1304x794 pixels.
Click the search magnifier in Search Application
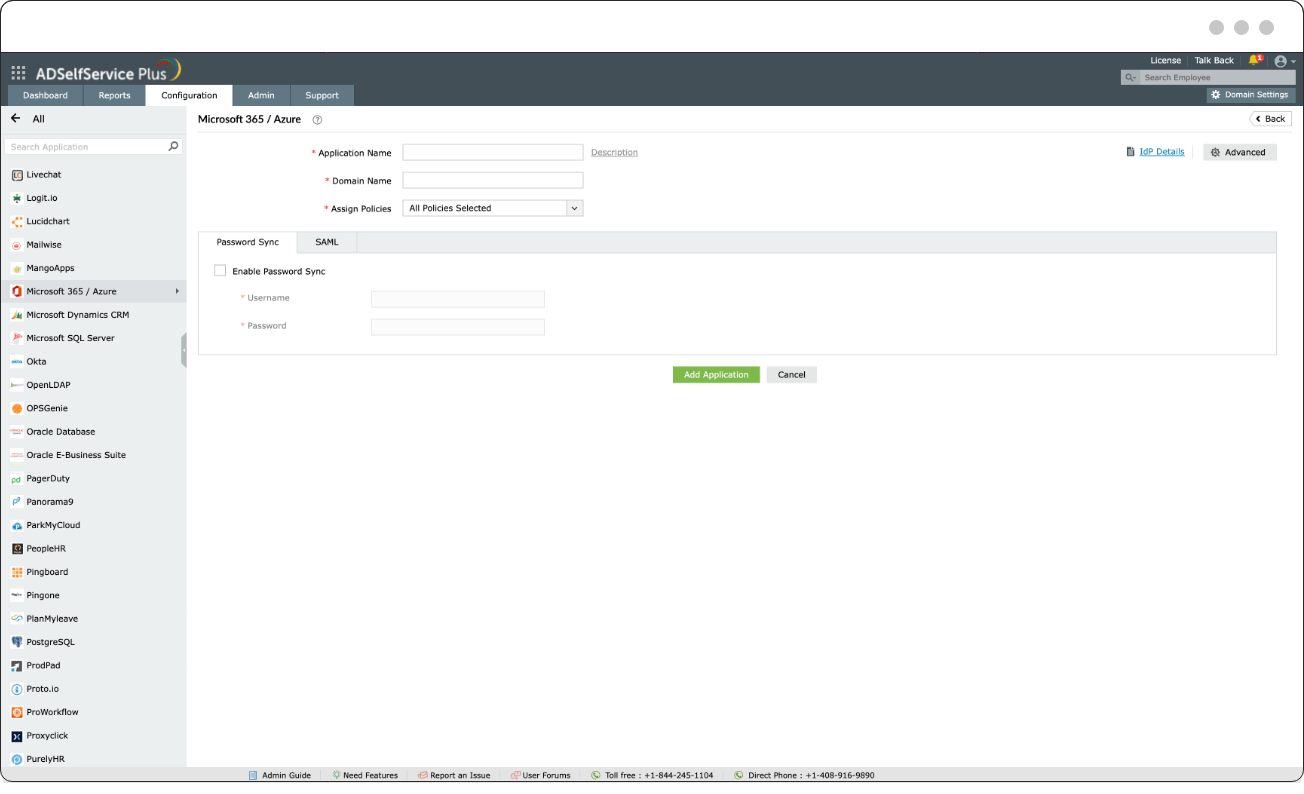(174, 147)
